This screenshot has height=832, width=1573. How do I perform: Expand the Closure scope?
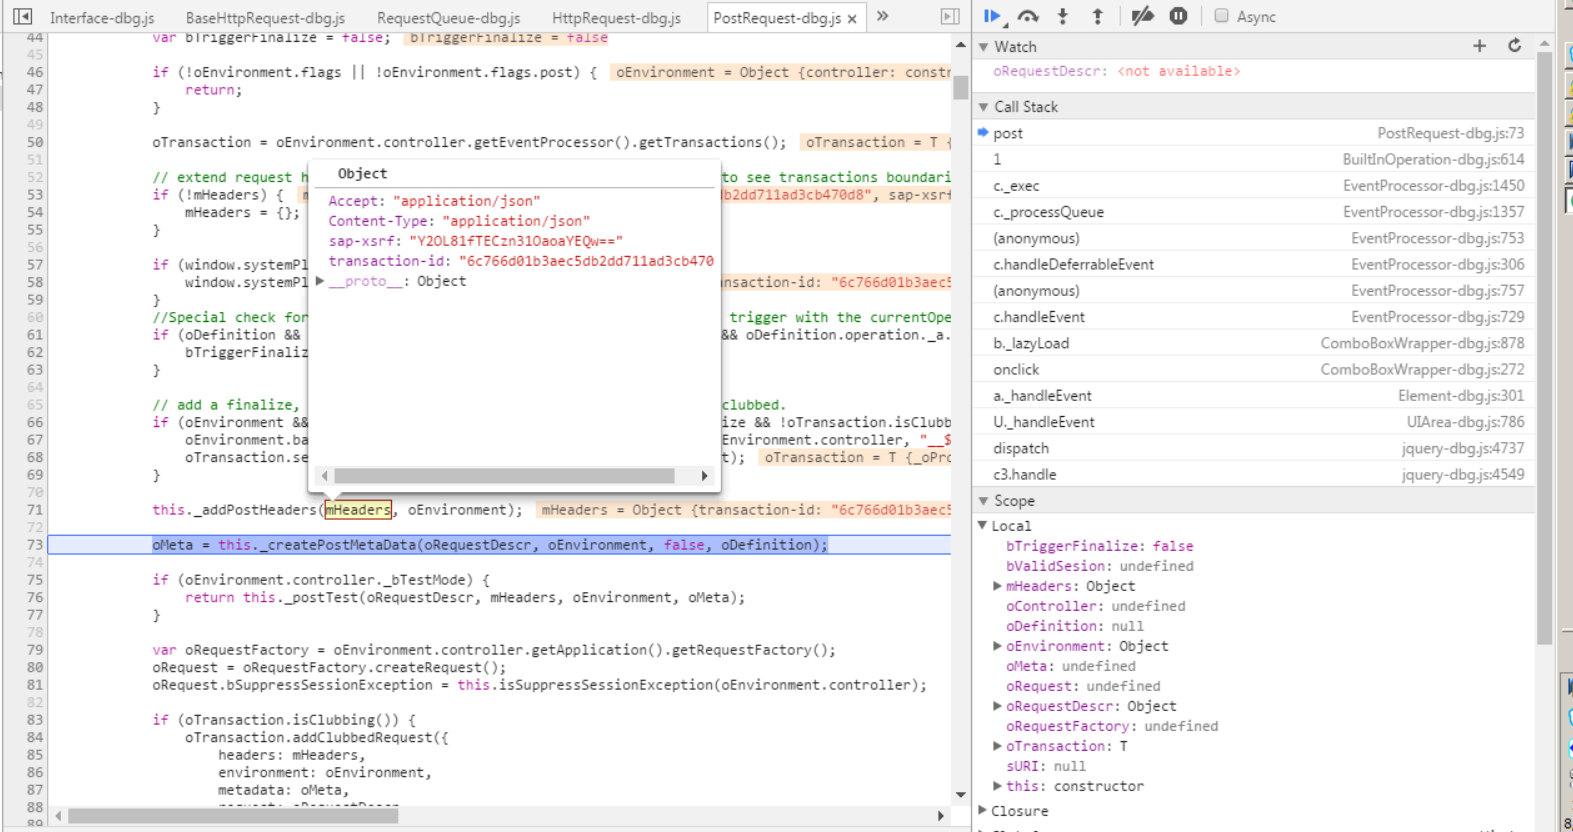pos(983,811)
